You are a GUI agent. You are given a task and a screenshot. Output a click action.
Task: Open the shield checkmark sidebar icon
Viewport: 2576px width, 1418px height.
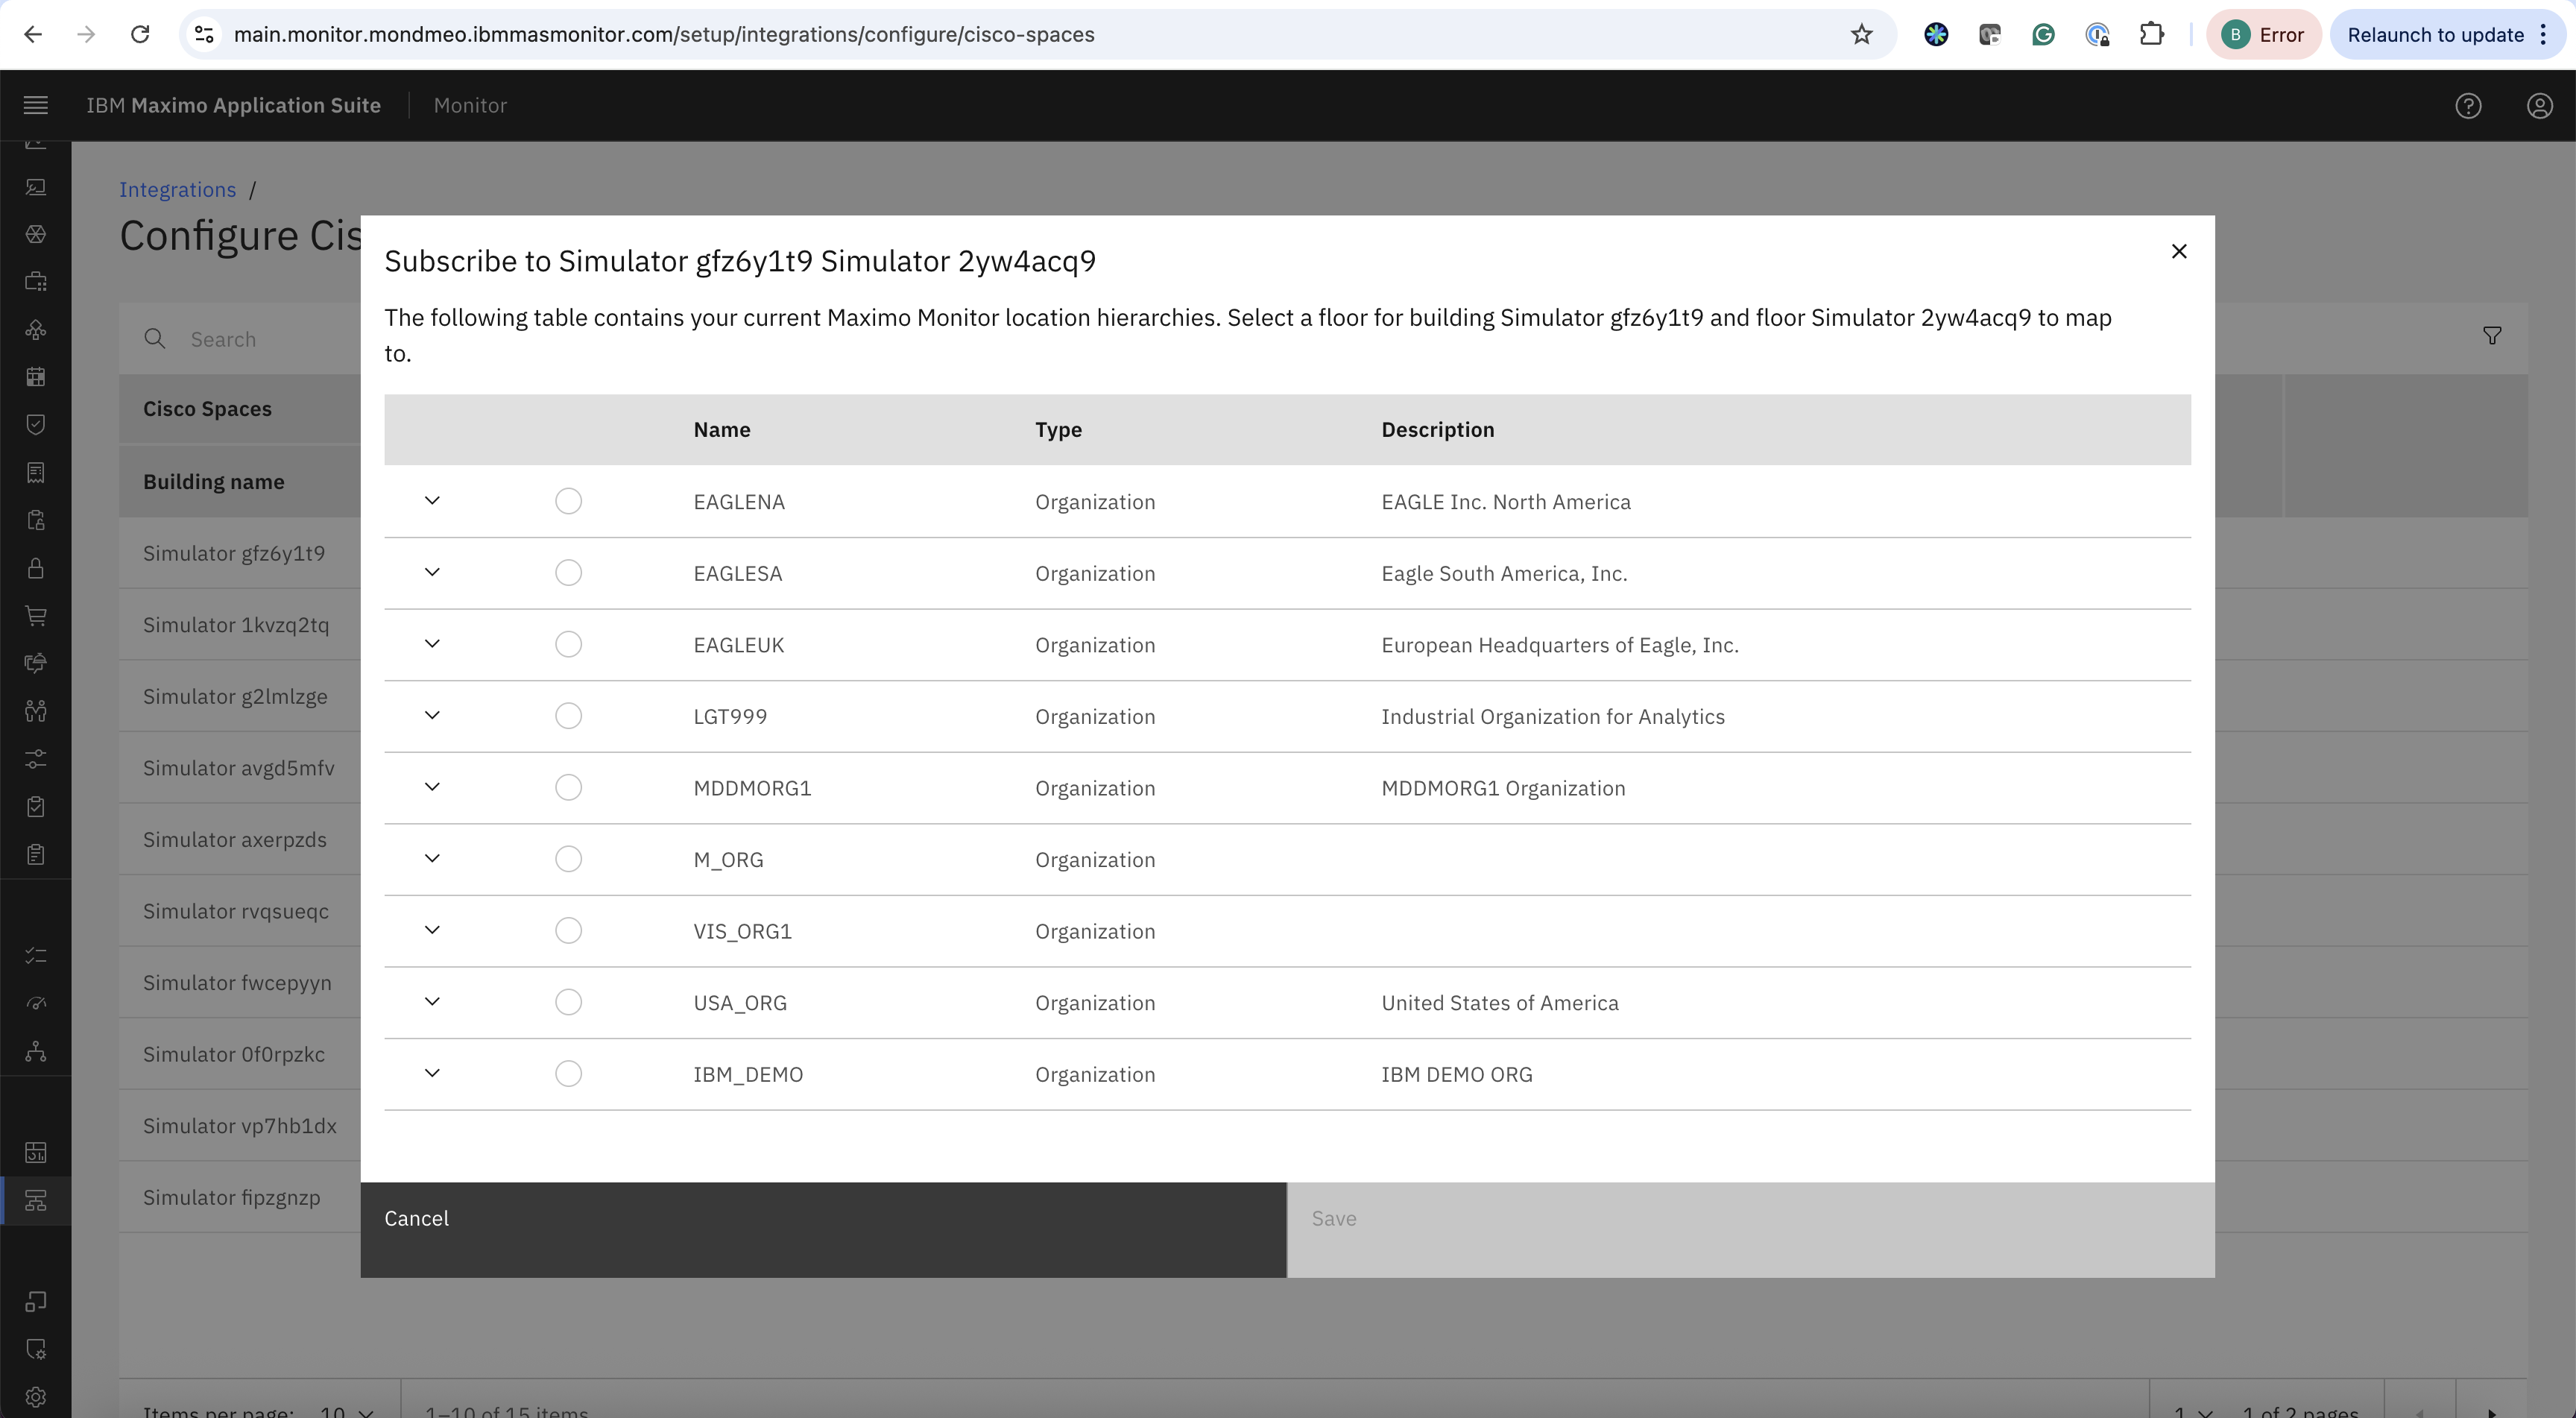point(36,424)
